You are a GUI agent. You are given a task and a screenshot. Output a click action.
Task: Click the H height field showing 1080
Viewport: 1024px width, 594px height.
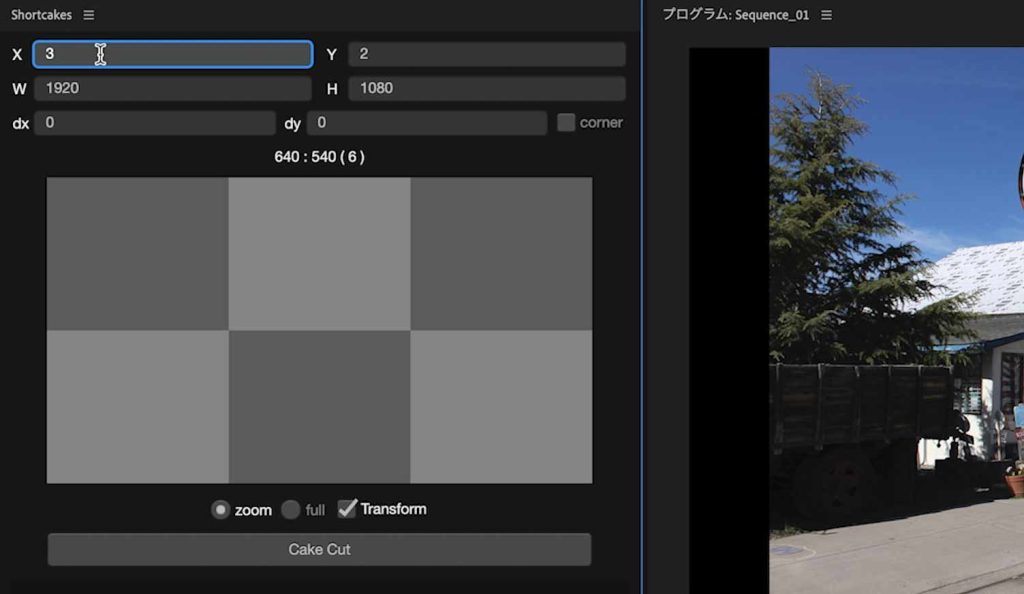coord(486,88)
